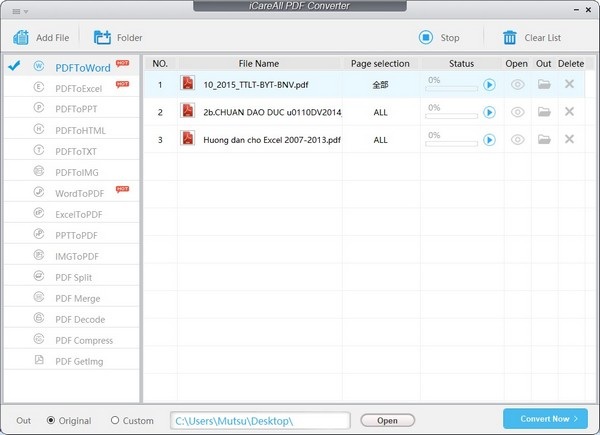The height and width of the screenshot is (435, 600).
Task: Delete 10_2015_TTLT-BYT-BNV.pdf from the list
Action: (x=569, y=84)
